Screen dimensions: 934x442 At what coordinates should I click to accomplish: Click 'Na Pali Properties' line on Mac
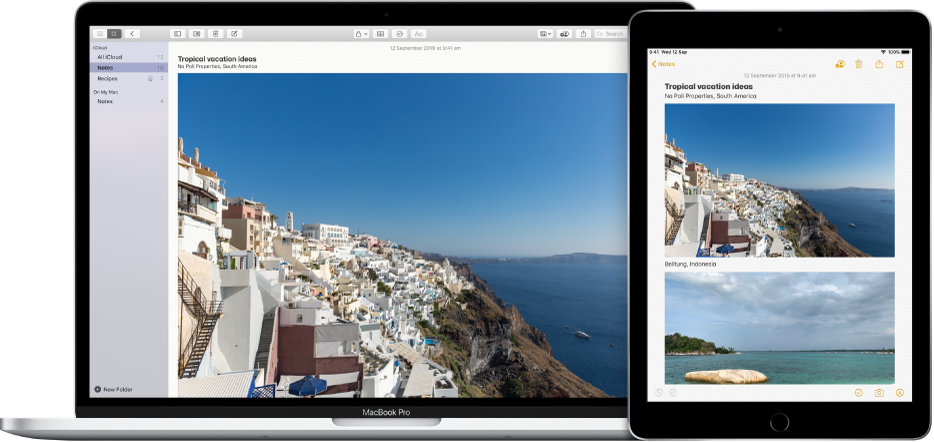[217, 67]
